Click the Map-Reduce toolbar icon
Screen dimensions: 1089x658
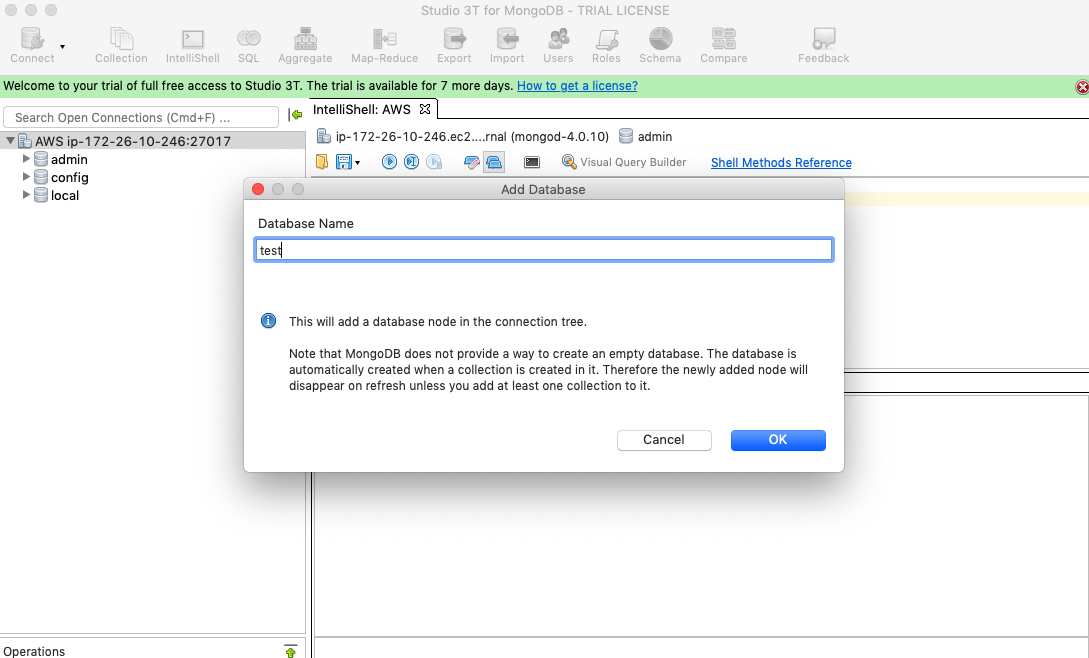pyautogui.click(x=384, y=45)
